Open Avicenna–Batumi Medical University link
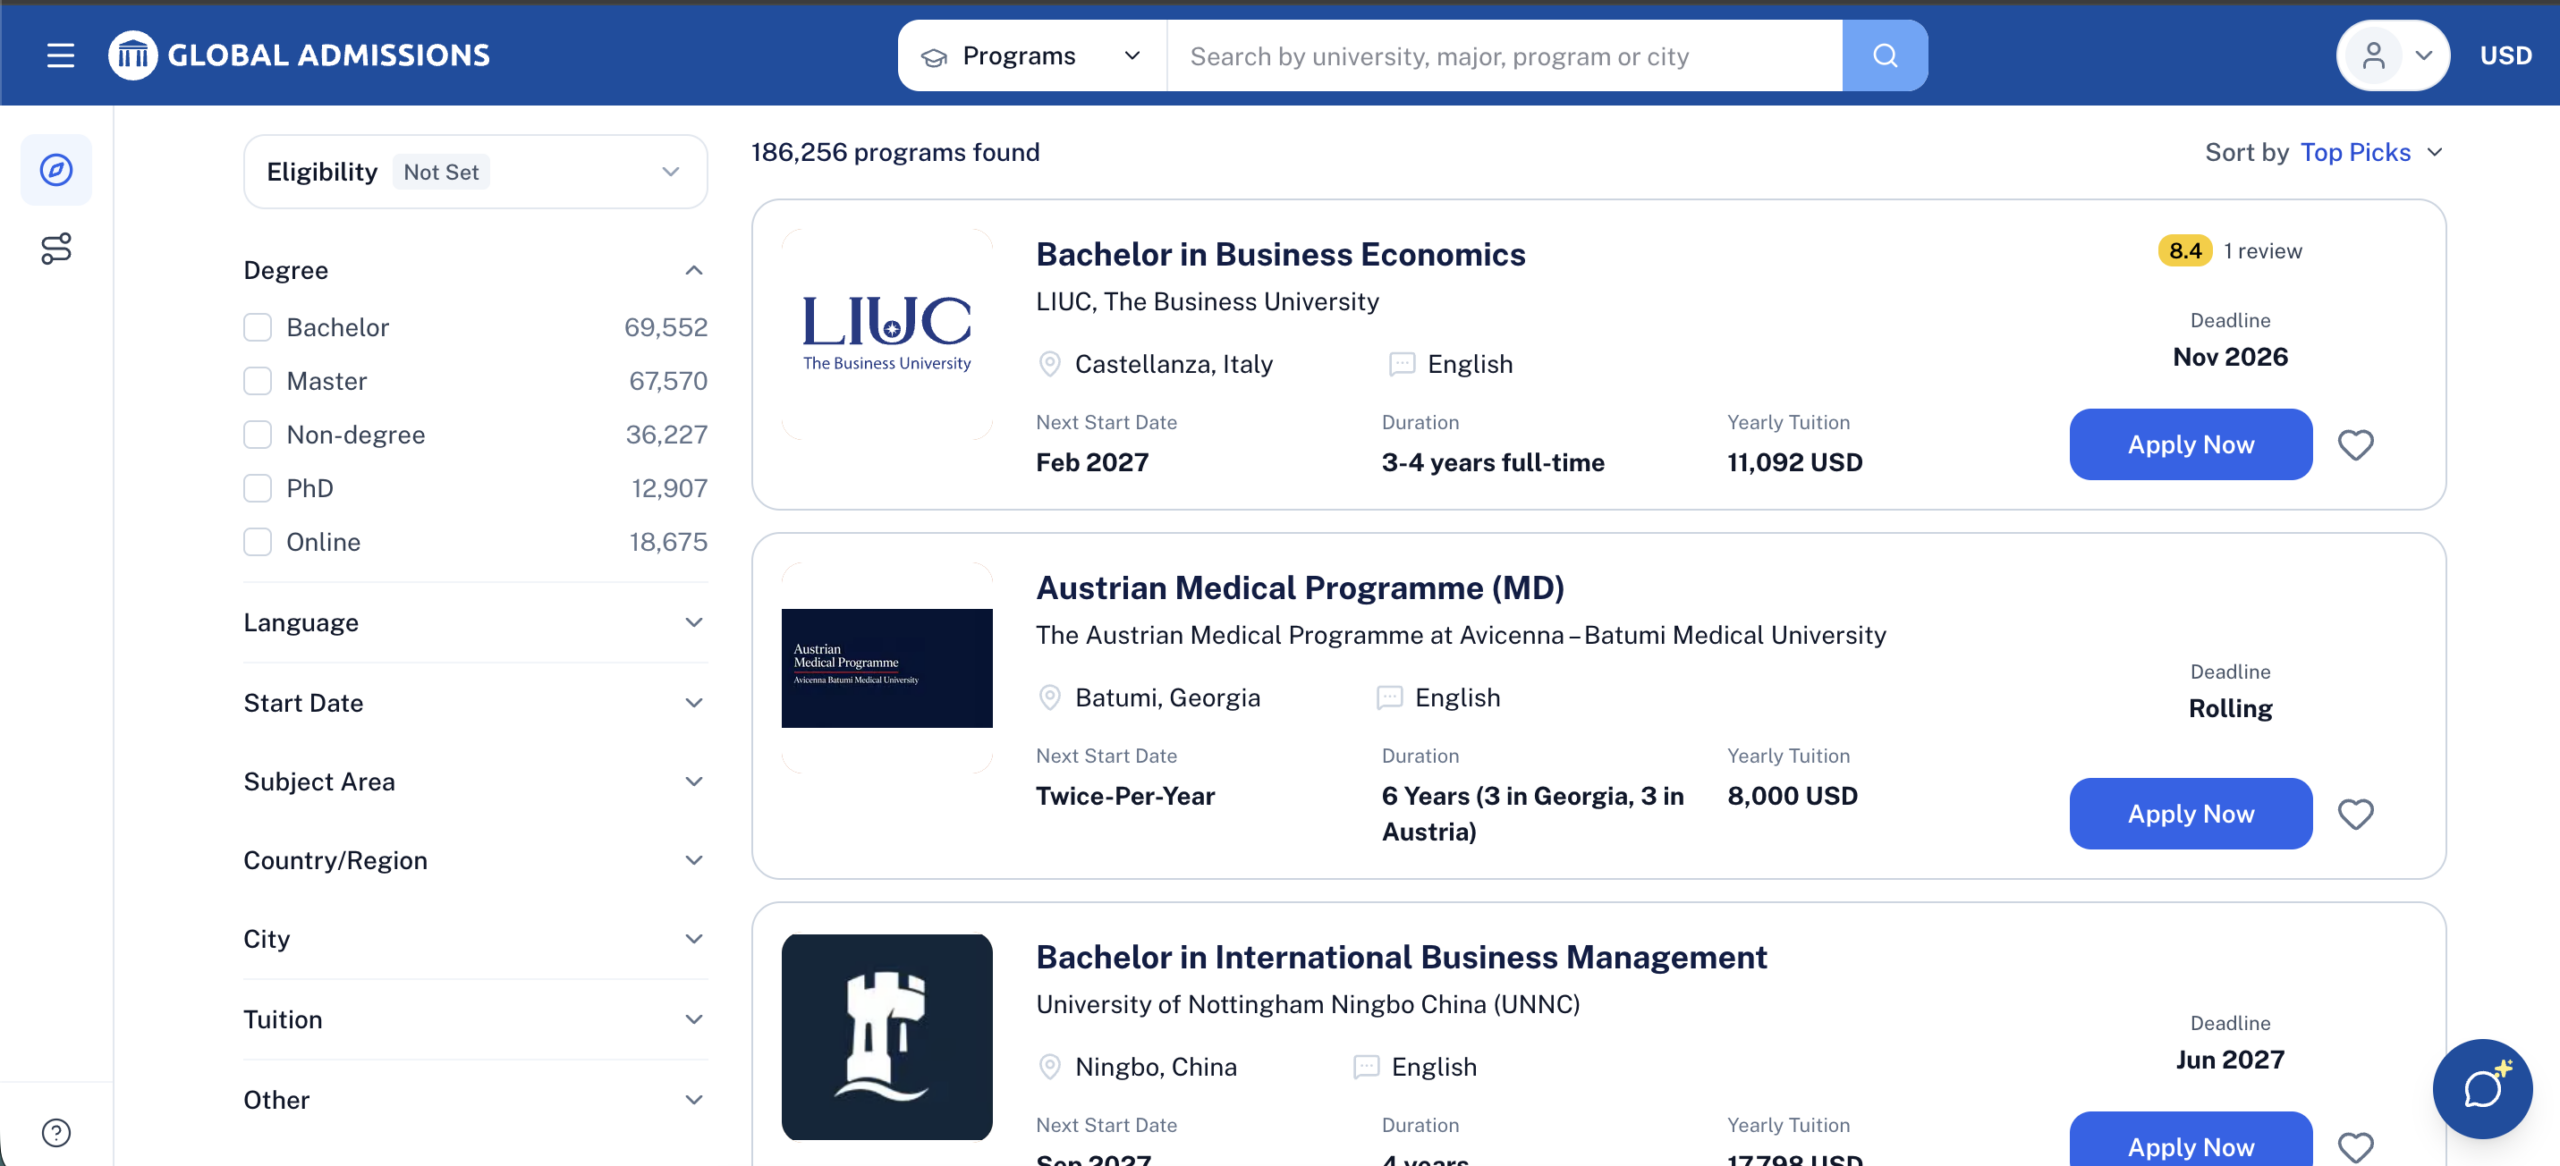The height and width of the screenshot is (1166, 2560). 1461,635
